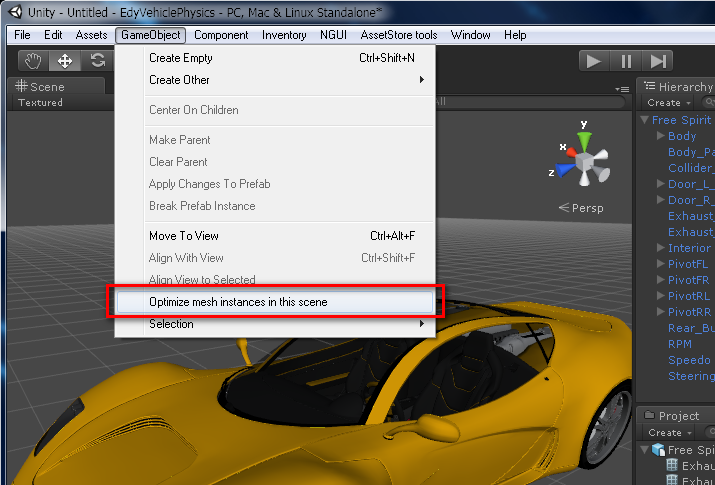Click the green Y axis cone

click(x=584, y=140)
